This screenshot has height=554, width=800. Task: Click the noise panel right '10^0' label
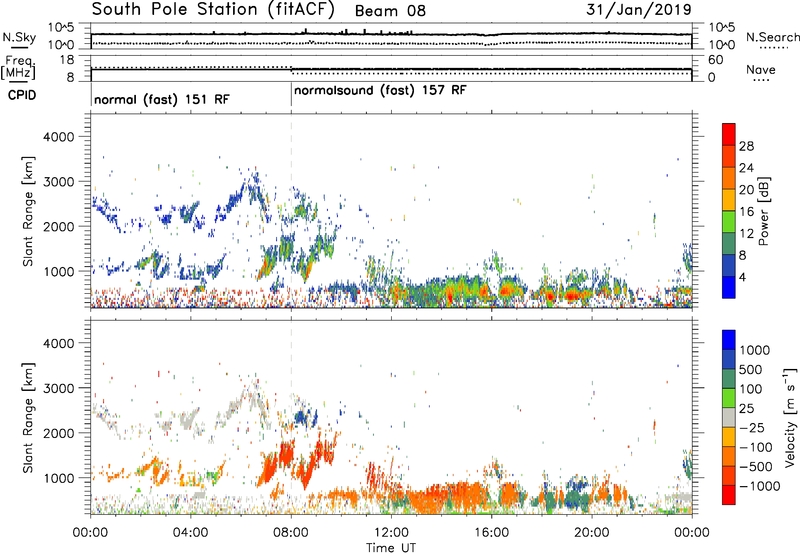721,45
